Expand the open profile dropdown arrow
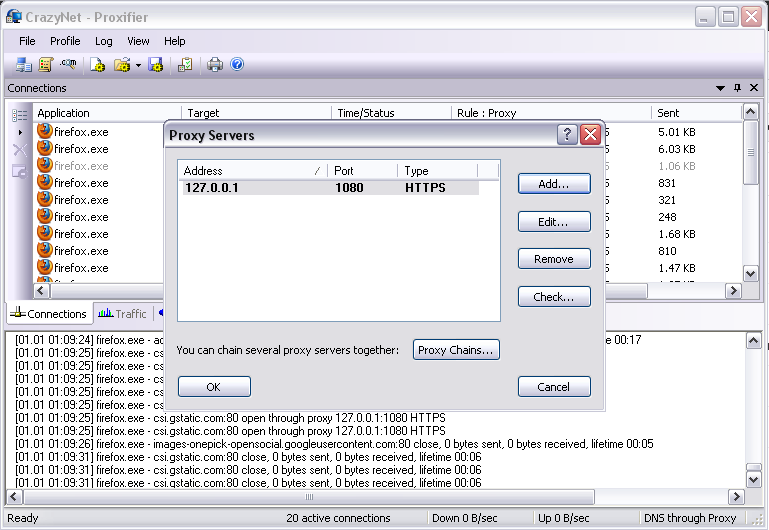The image size is (769, 530). coord(138,65)
